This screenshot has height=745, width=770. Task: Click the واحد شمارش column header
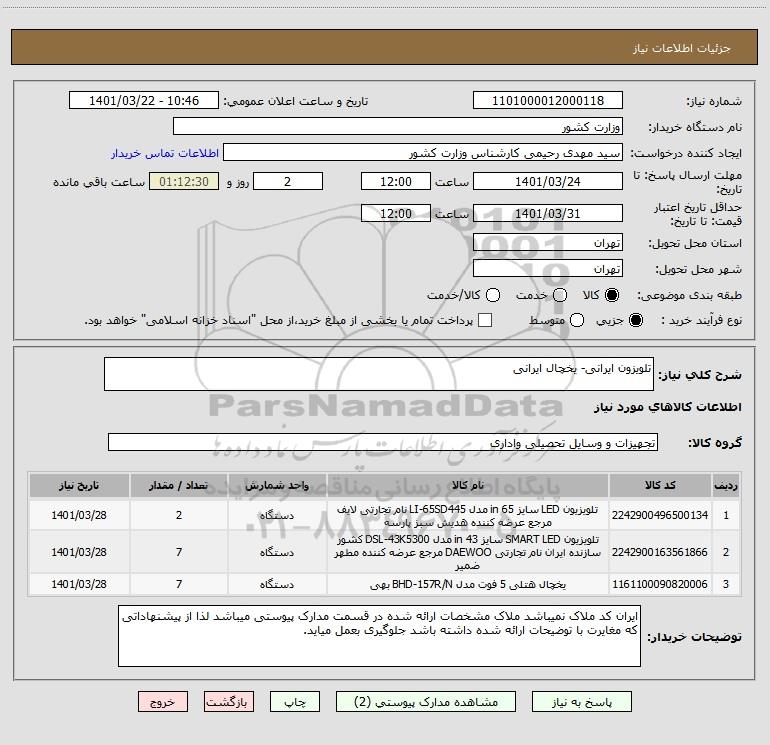pos(277,485)
